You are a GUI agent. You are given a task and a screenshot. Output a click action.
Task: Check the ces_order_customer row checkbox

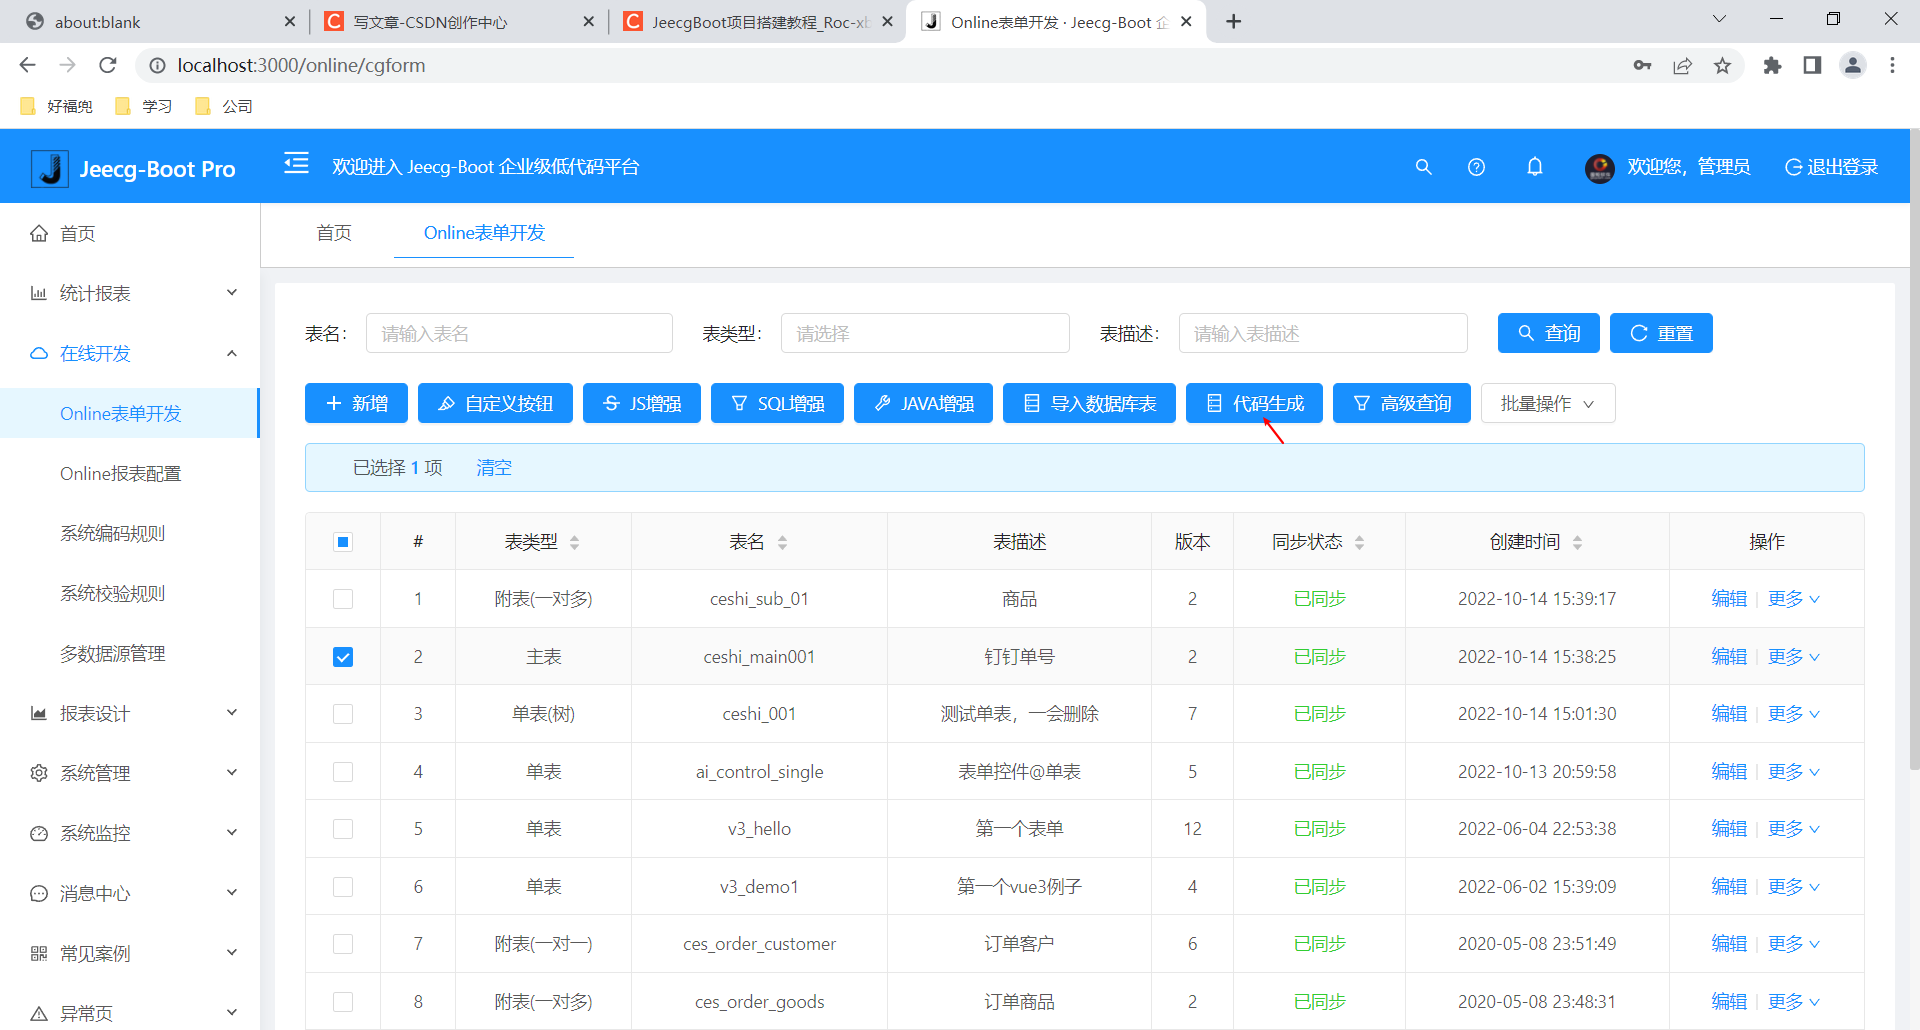(x=343, y=944)
